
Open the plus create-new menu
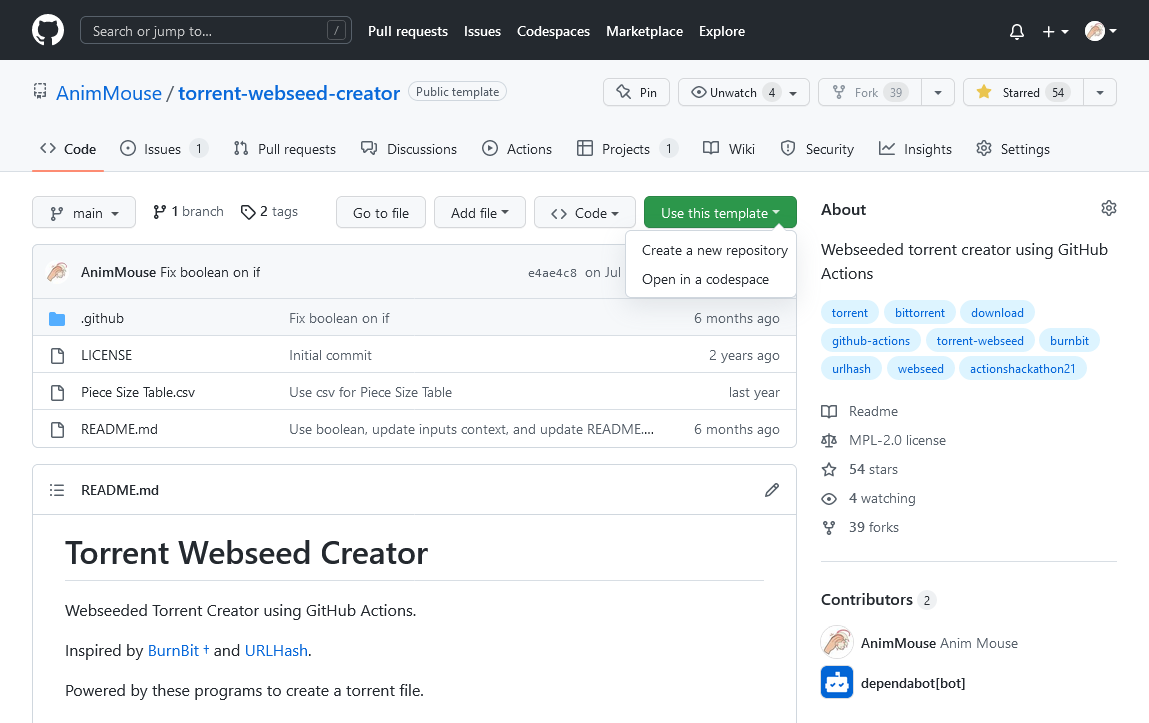pos(1055,31)
